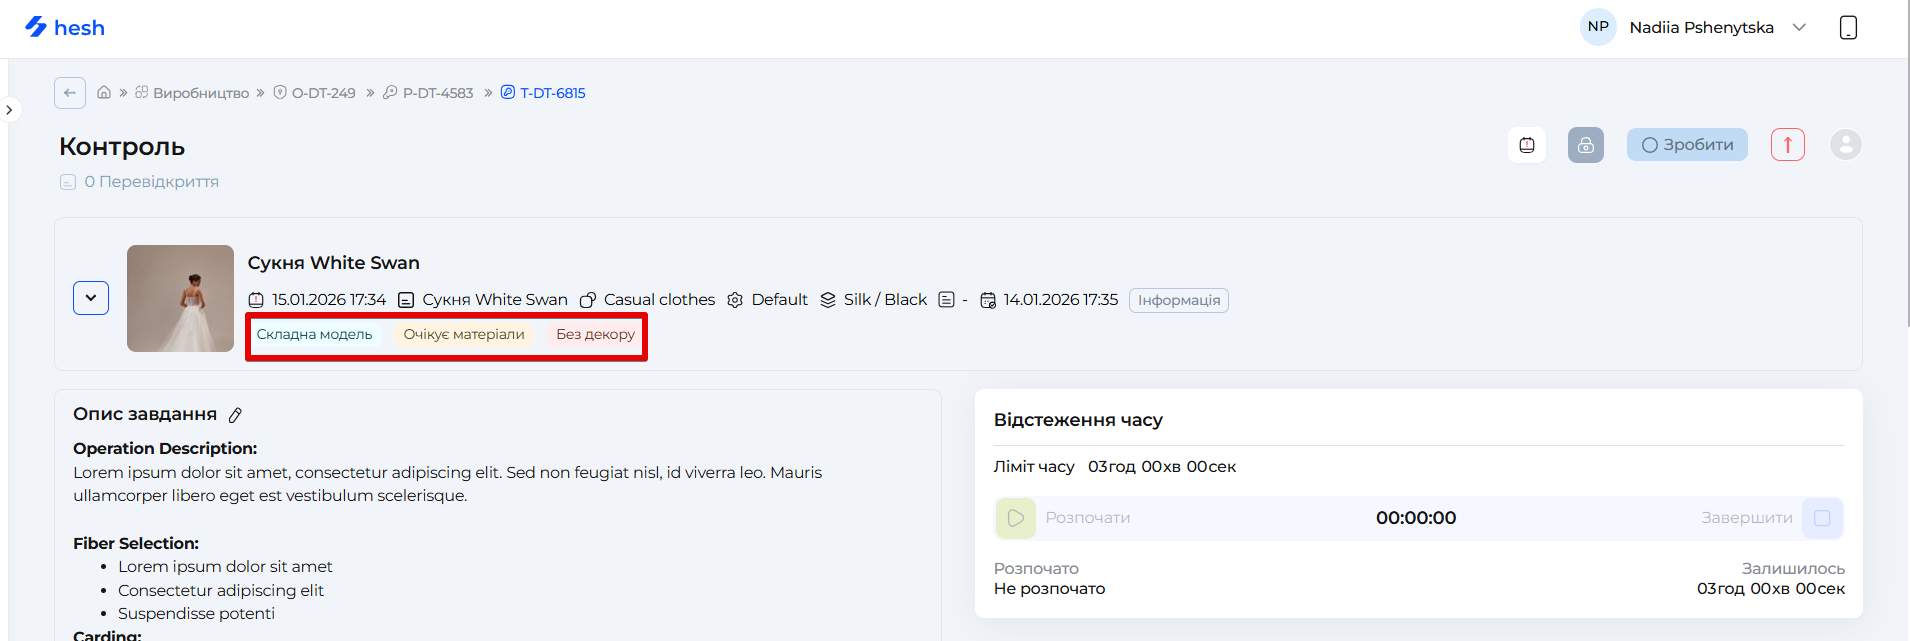Click the assignee avatar icon
Image resolution: width=1910 pixels, height=641 pixels.
[x=1845, y=145]
